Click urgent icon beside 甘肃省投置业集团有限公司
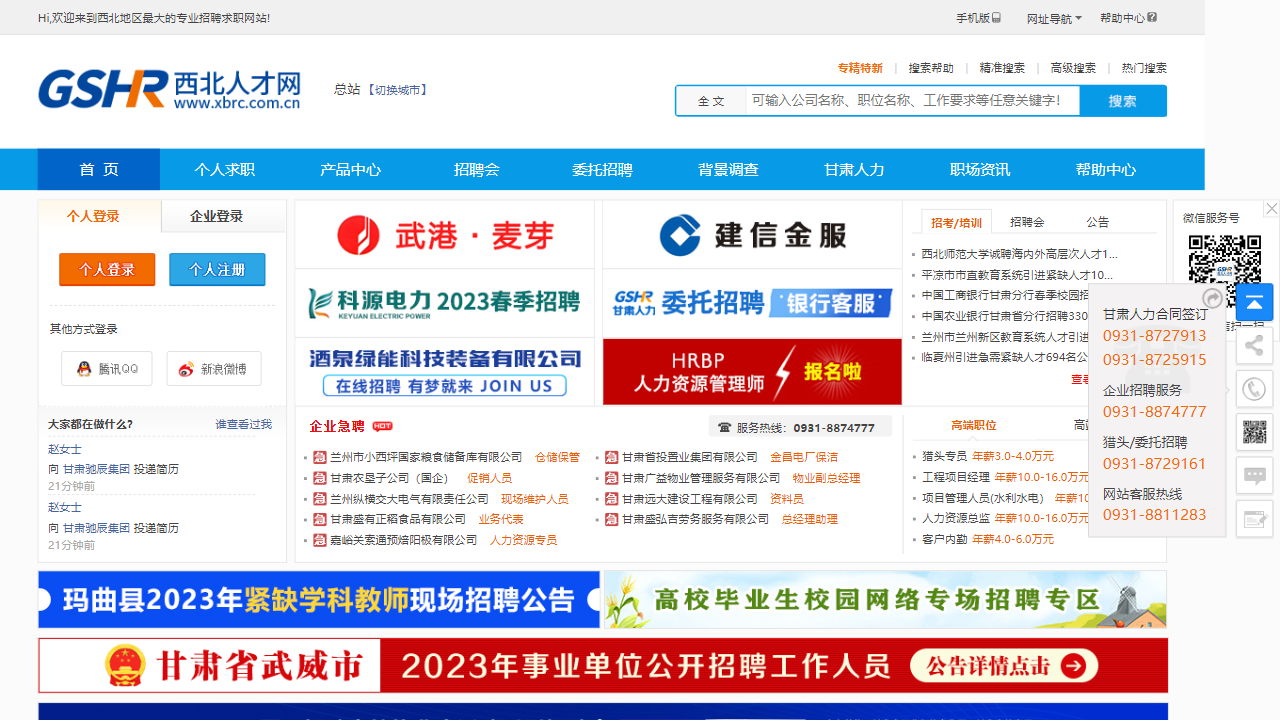Viewport: 1280px width, 720px height. 612,457
